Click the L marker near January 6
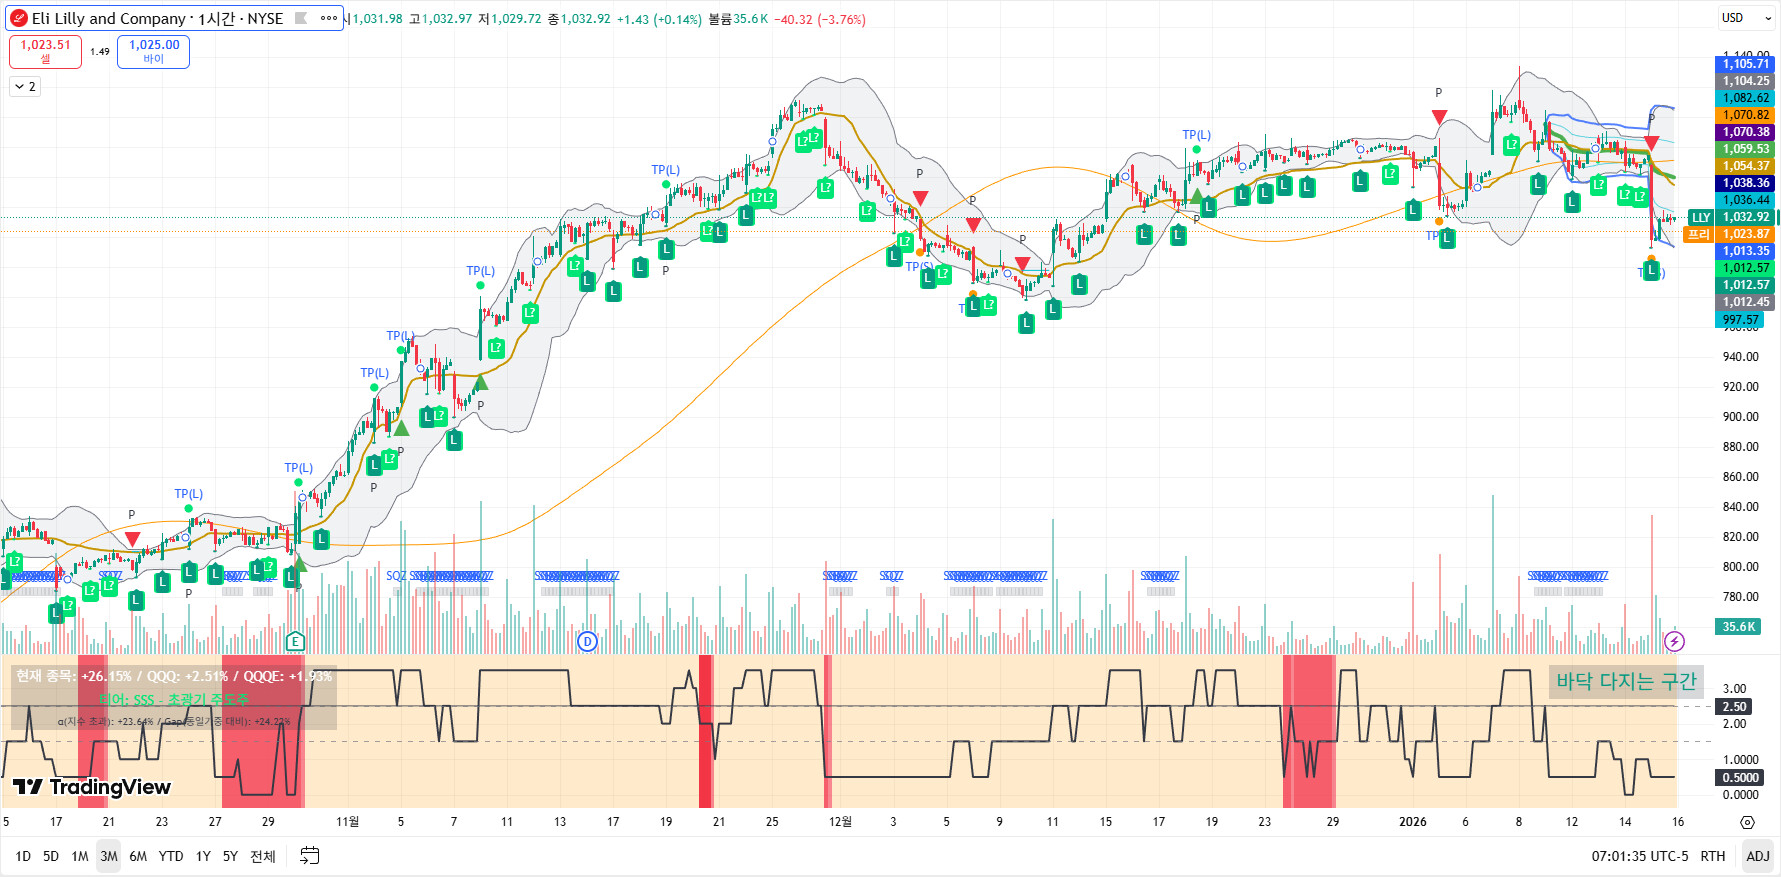This screenshot has width=1781, height=877. (x=1447, y=238)
